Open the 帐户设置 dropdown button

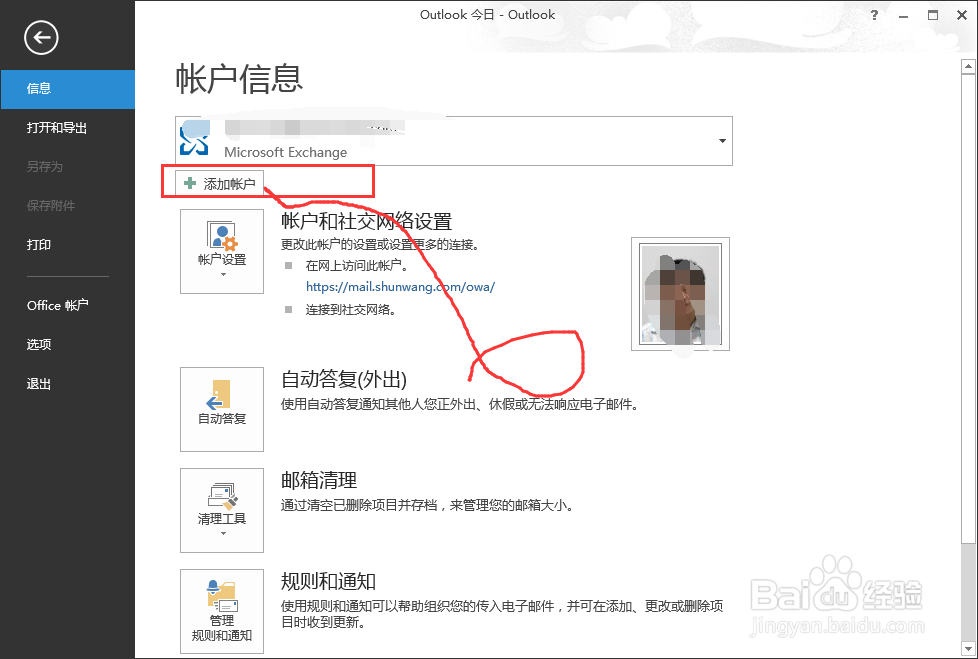[x=222, y=251]
